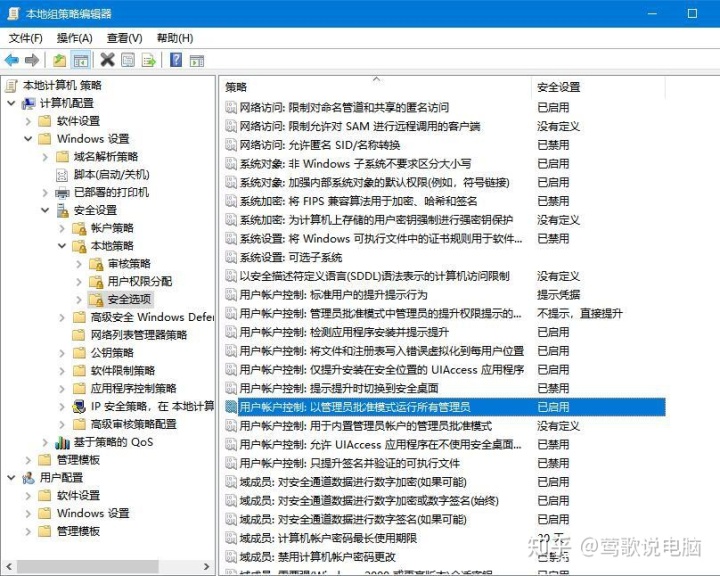Click the tree pane horizontal scrollbar thumb
This screenshot has height=576, width=720.
87,566
